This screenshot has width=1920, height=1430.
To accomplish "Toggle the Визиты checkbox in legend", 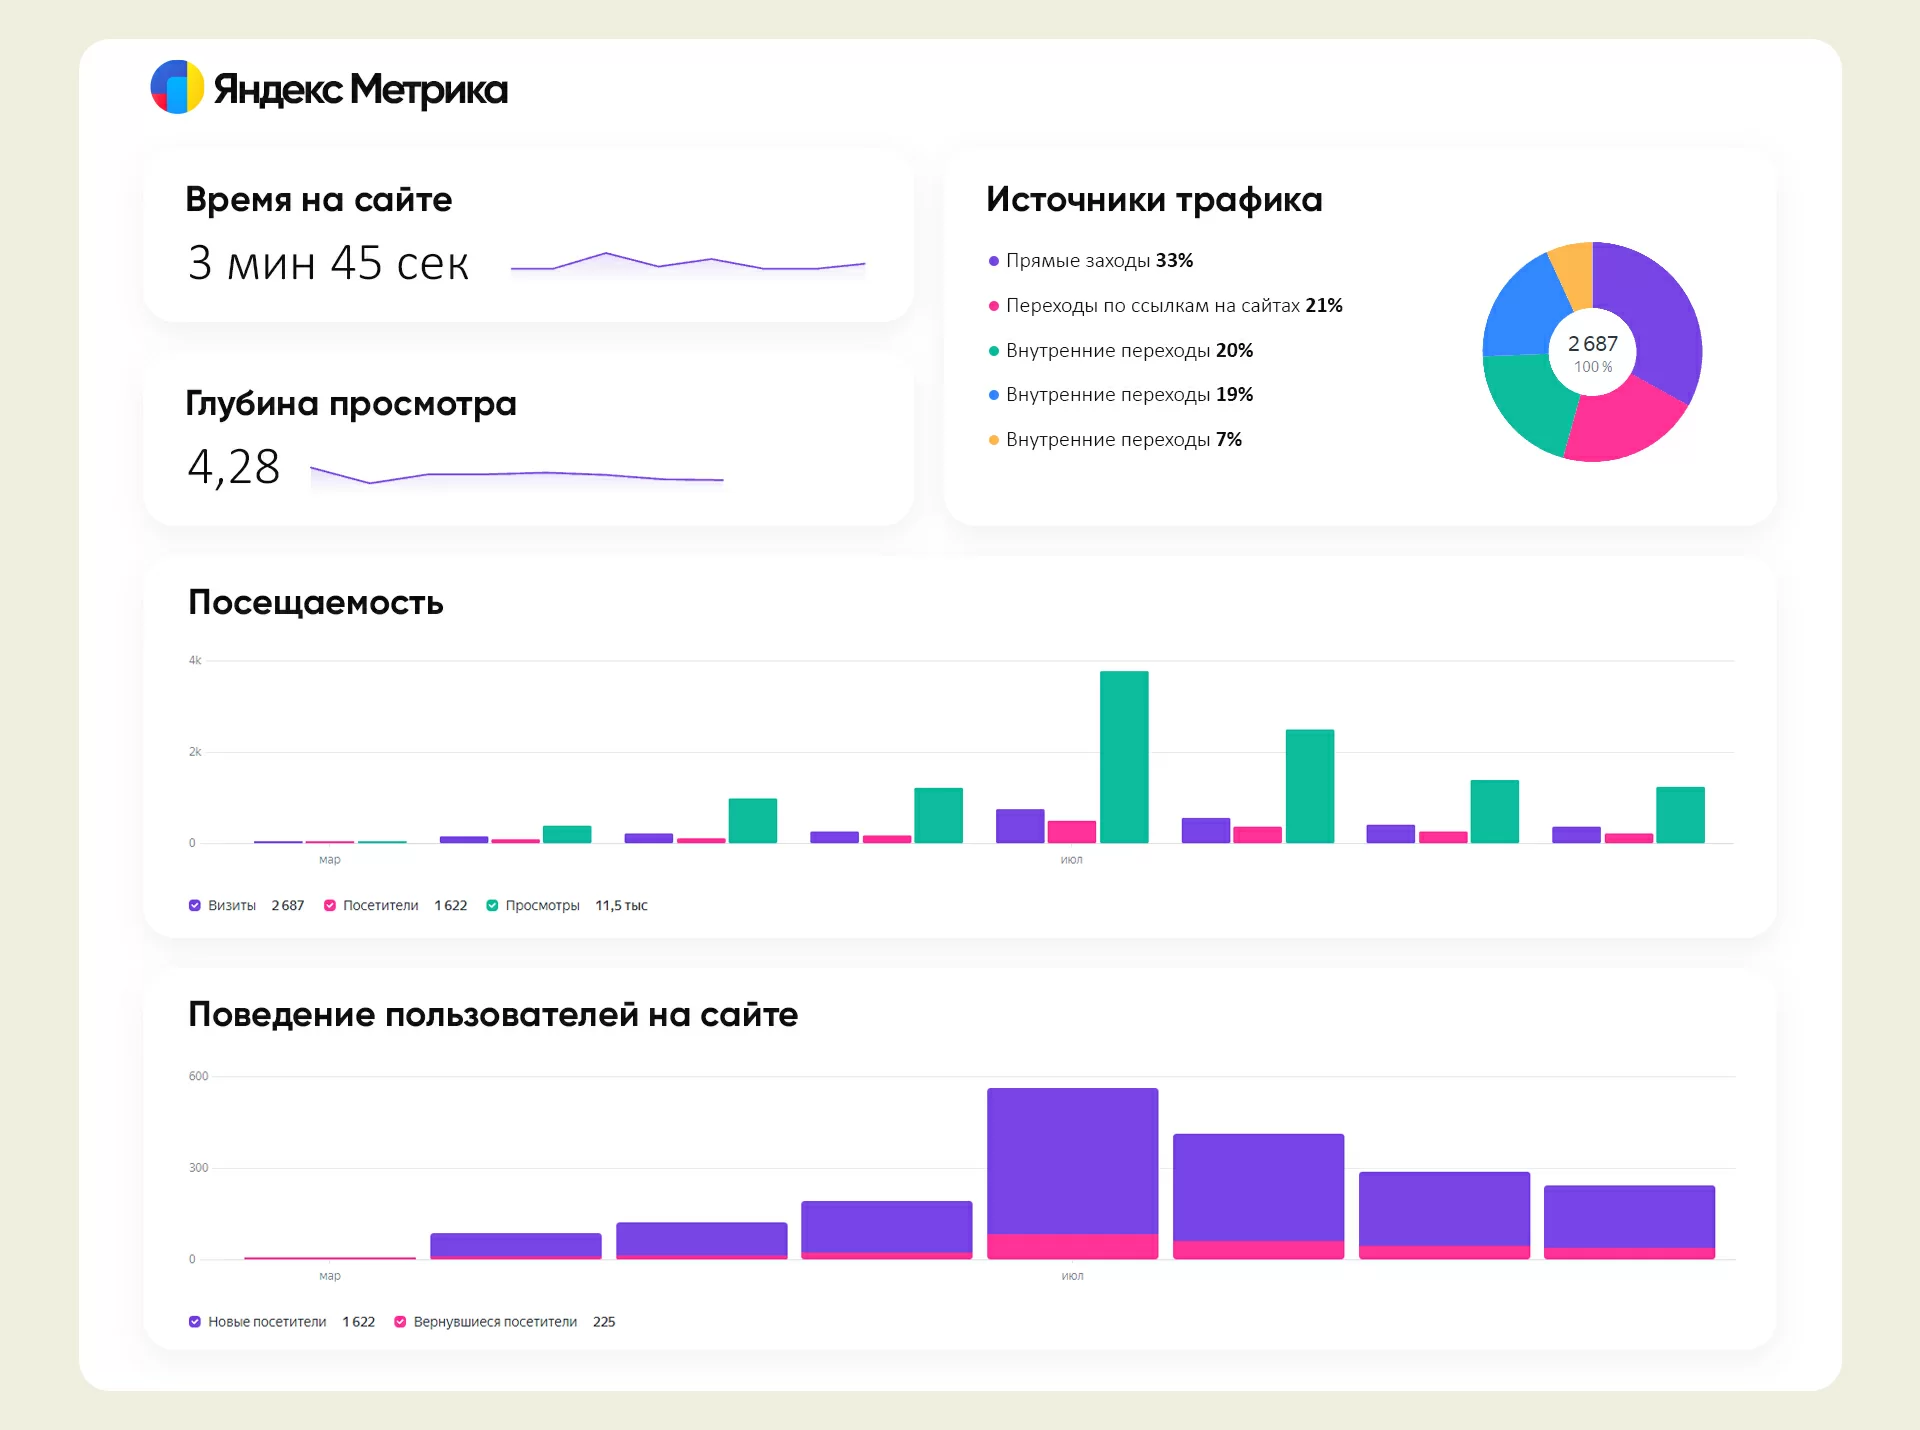I will pyautogui.click(x=195, y=905).
